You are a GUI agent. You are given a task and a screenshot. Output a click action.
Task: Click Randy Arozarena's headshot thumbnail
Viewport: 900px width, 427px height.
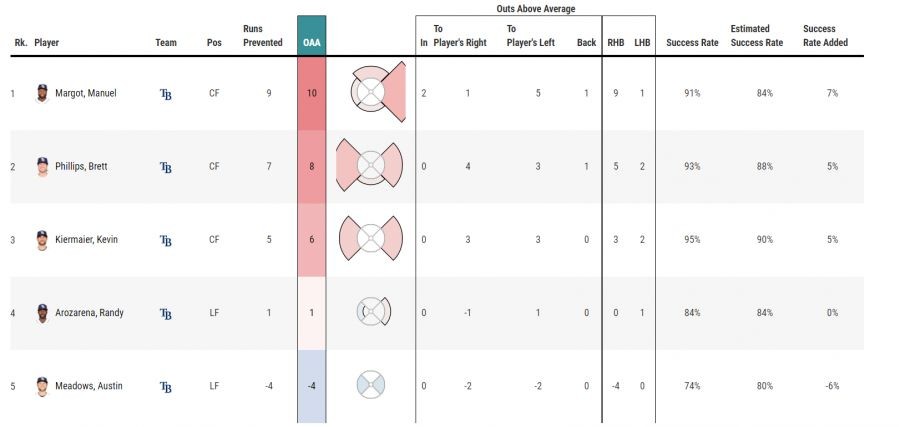coord(42,313)
